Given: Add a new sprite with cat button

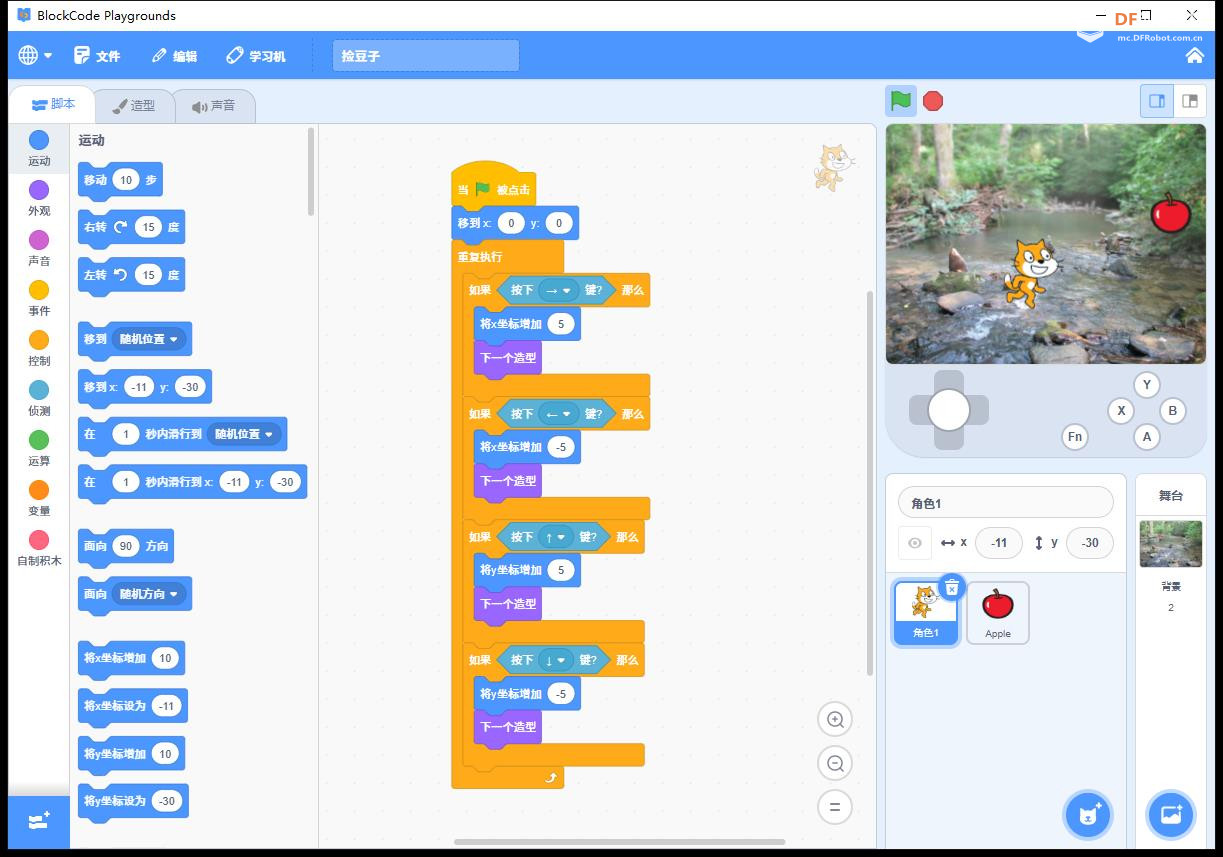Looking at the screenshot, I should pyautogui.click(x=1088, y=815).
